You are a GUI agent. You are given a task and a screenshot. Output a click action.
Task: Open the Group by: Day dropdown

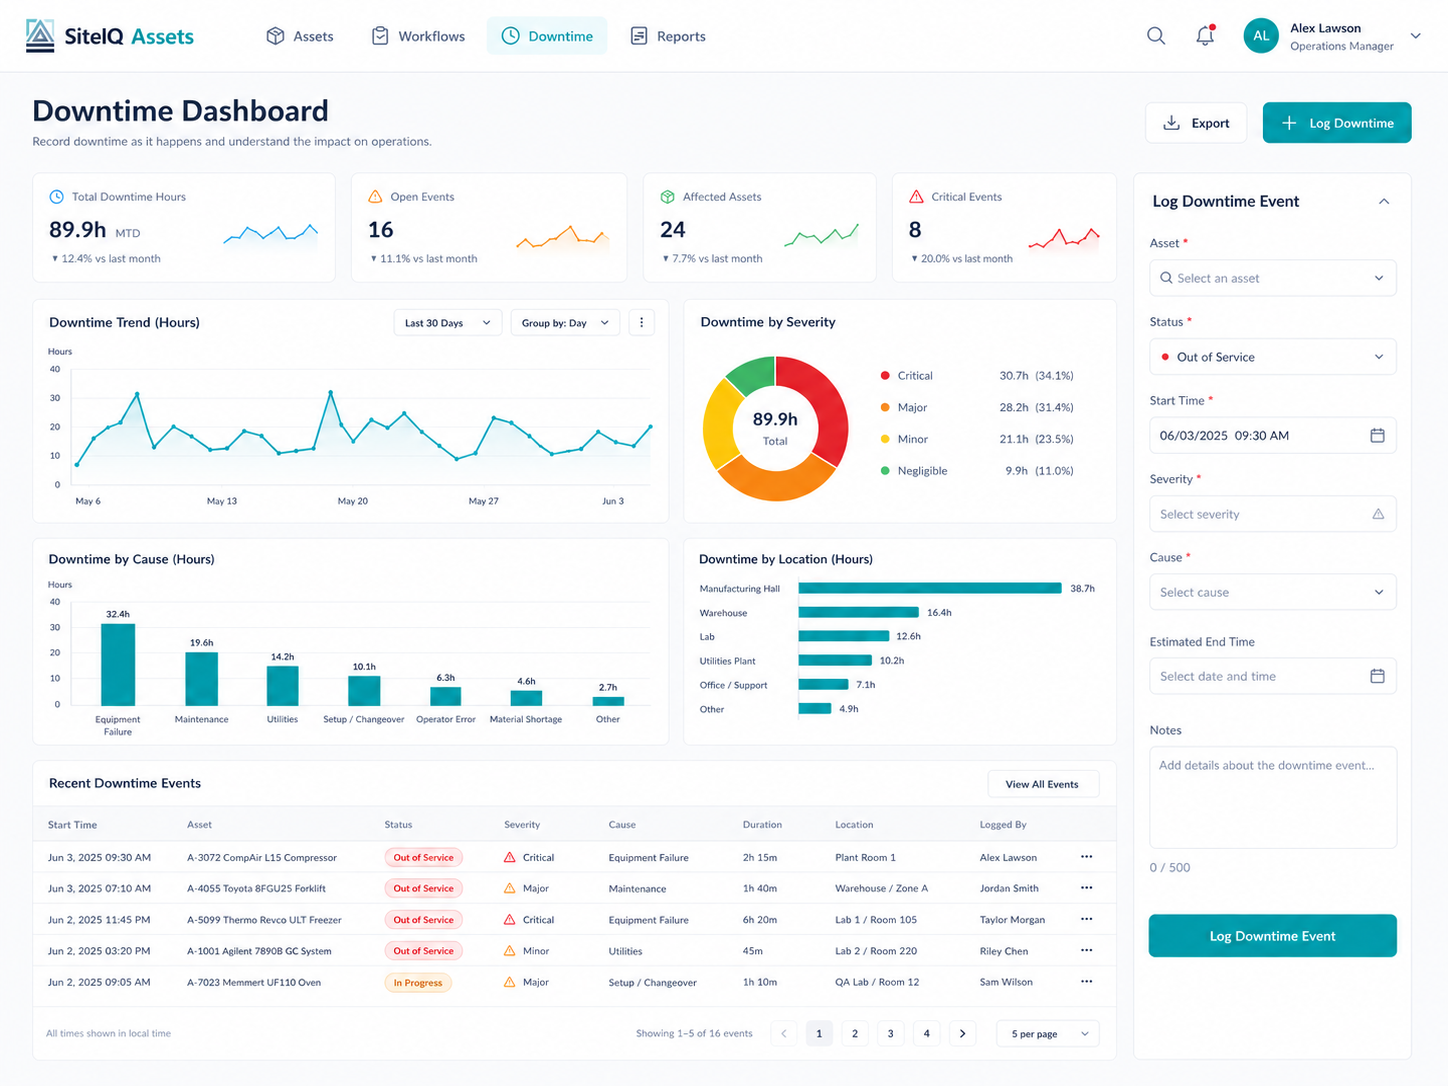(x=566, y=323)
